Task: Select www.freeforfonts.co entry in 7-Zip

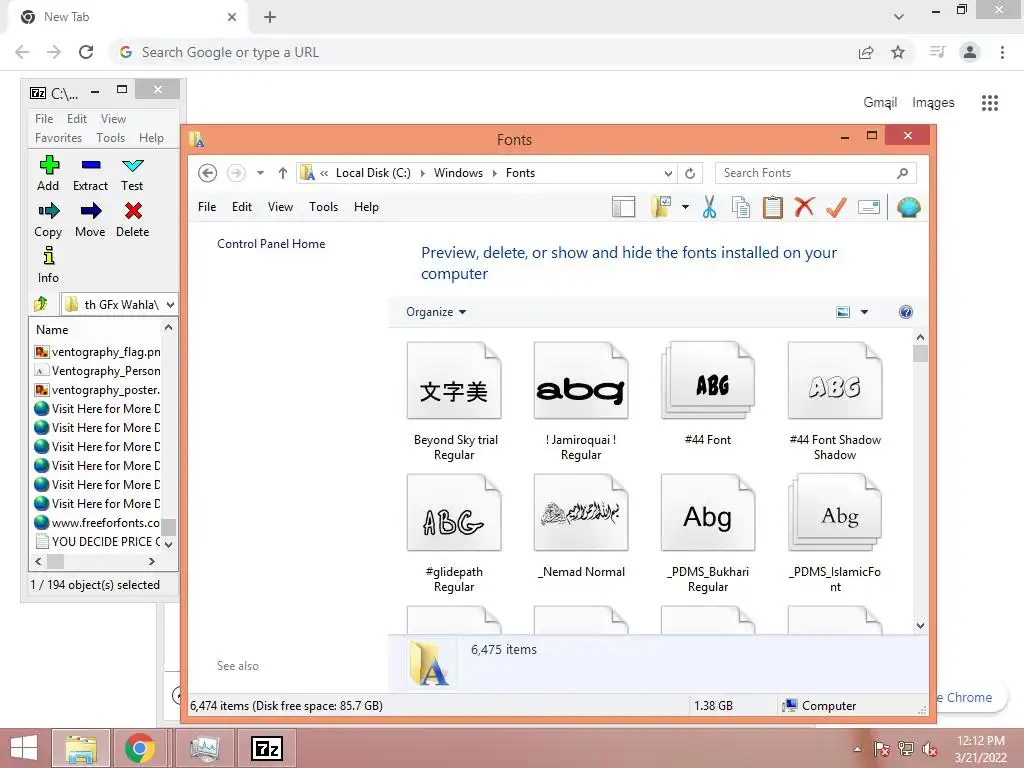Action: 97,522
